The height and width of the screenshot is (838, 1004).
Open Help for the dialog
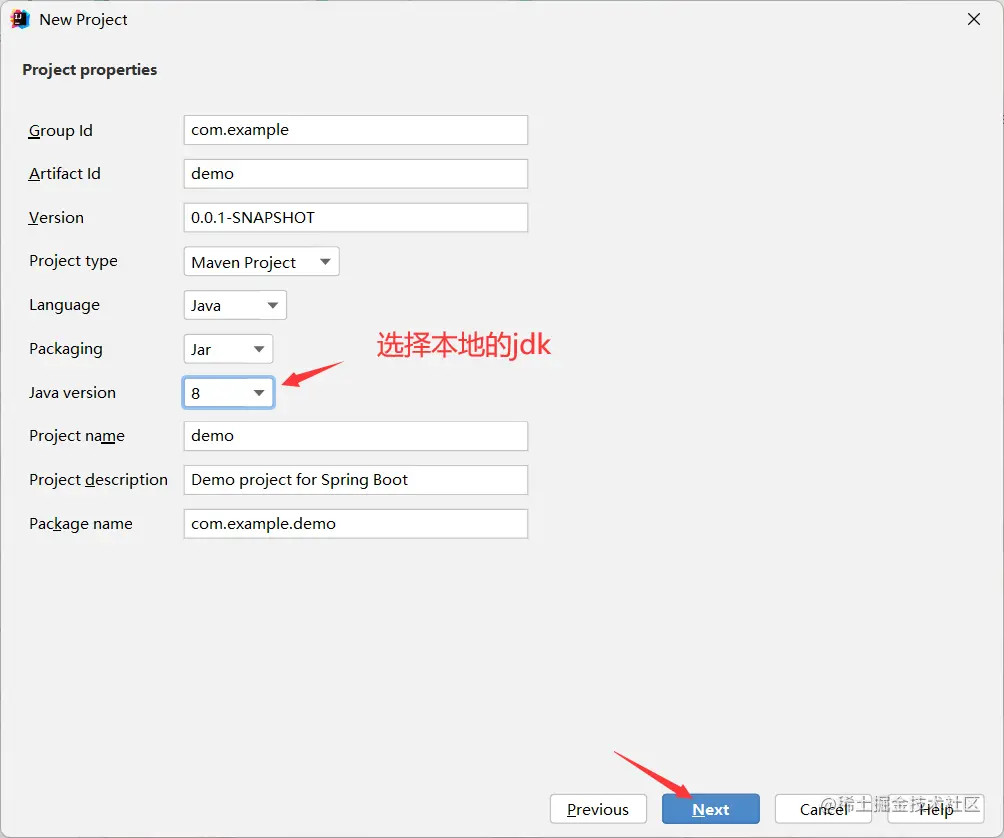click(935, 809)
